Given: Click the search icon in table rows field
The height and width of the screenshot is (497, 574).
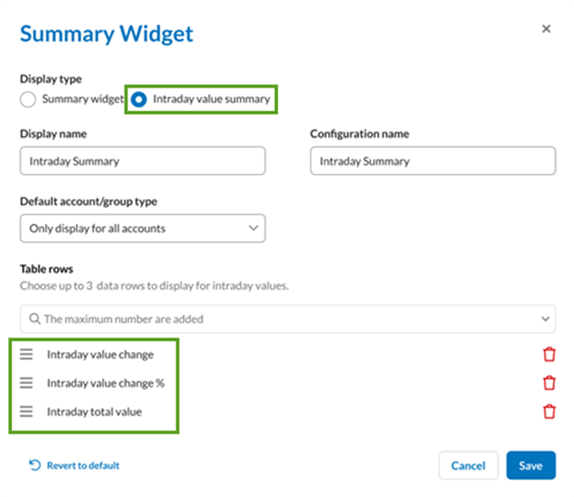Looking at the screenshot, I should (35, 319).
